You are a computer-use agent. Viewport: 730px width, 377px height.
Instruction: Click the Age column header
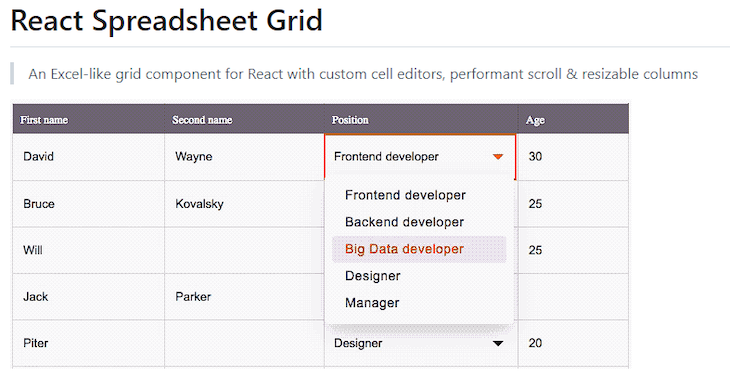tap(573, 120)
